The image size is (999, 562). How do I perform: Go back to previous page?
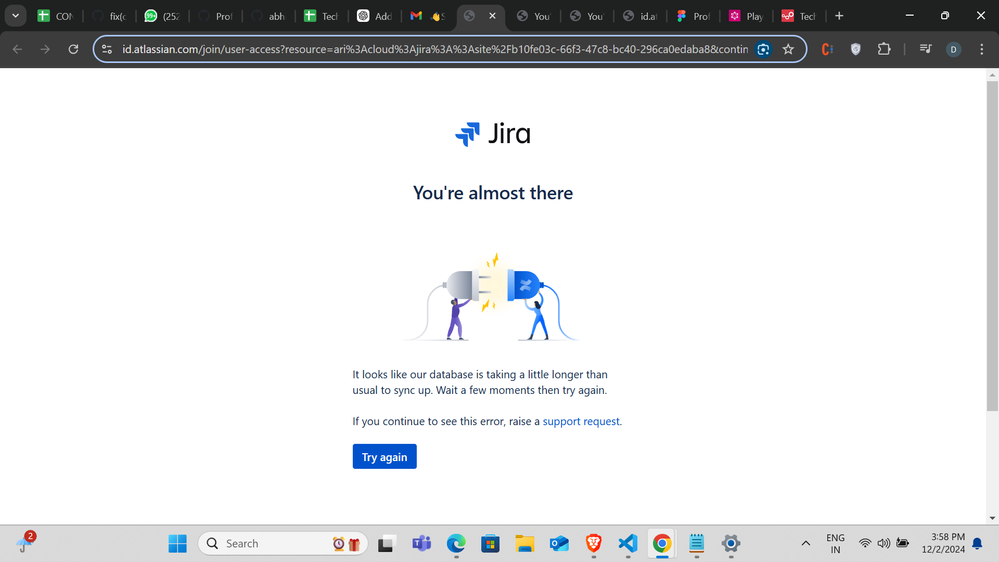click(x=17, y=49)
